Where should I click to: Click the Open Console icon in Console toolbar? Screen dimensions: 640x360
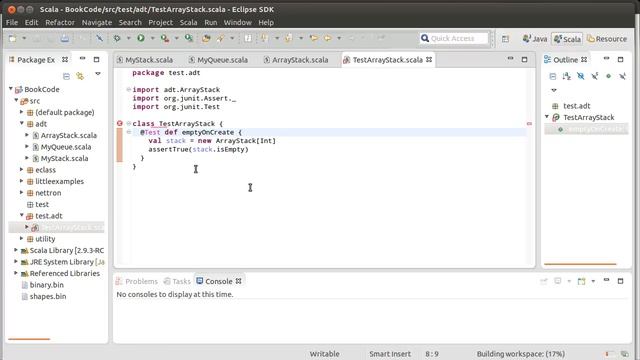click(582, 281)
